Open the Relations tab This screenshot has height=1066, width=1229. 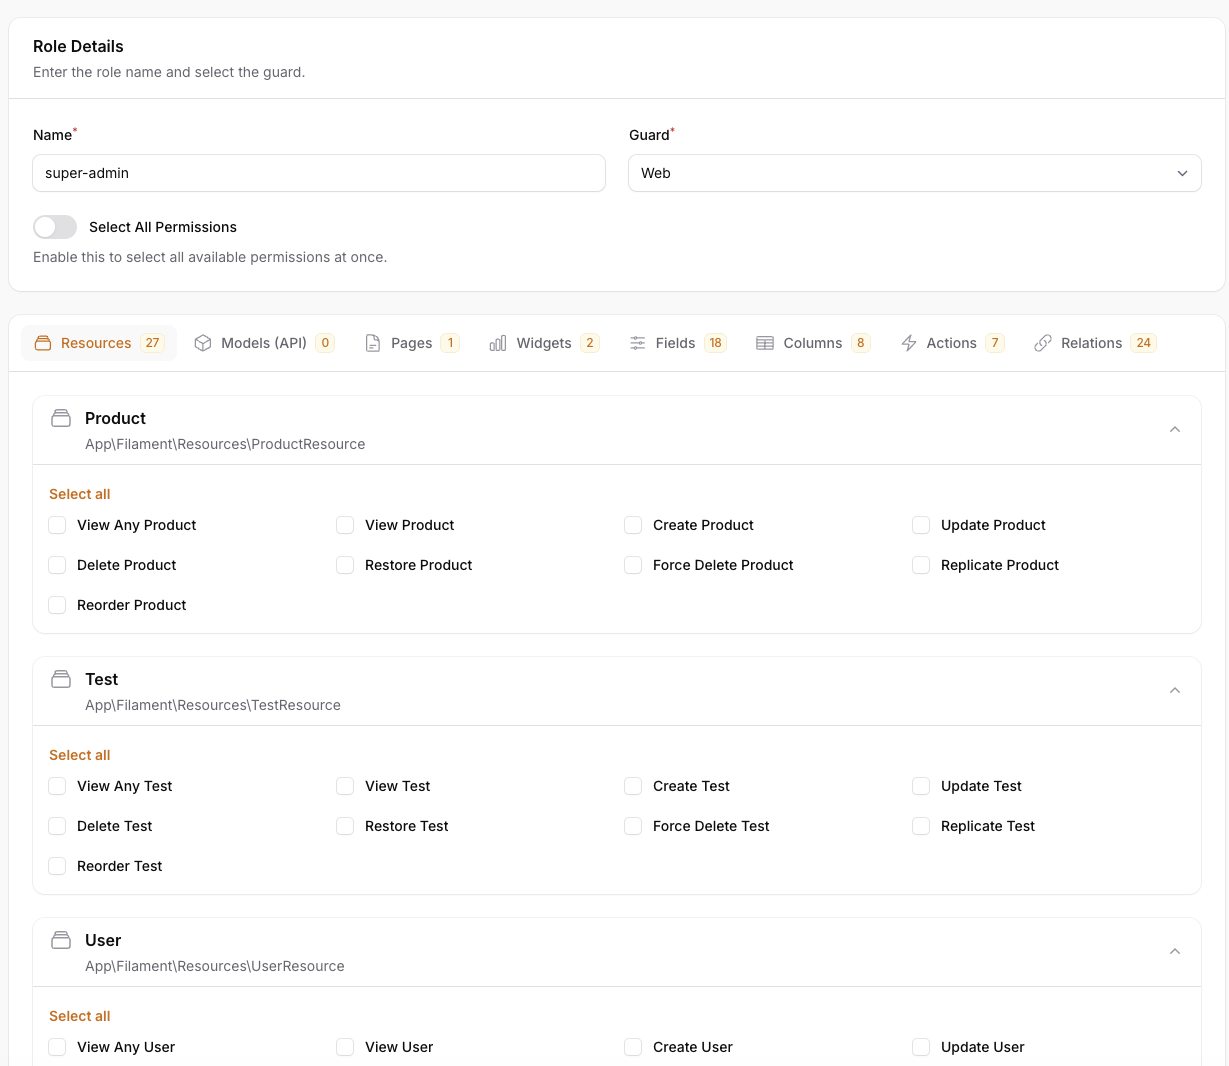tap(1095, 343)
